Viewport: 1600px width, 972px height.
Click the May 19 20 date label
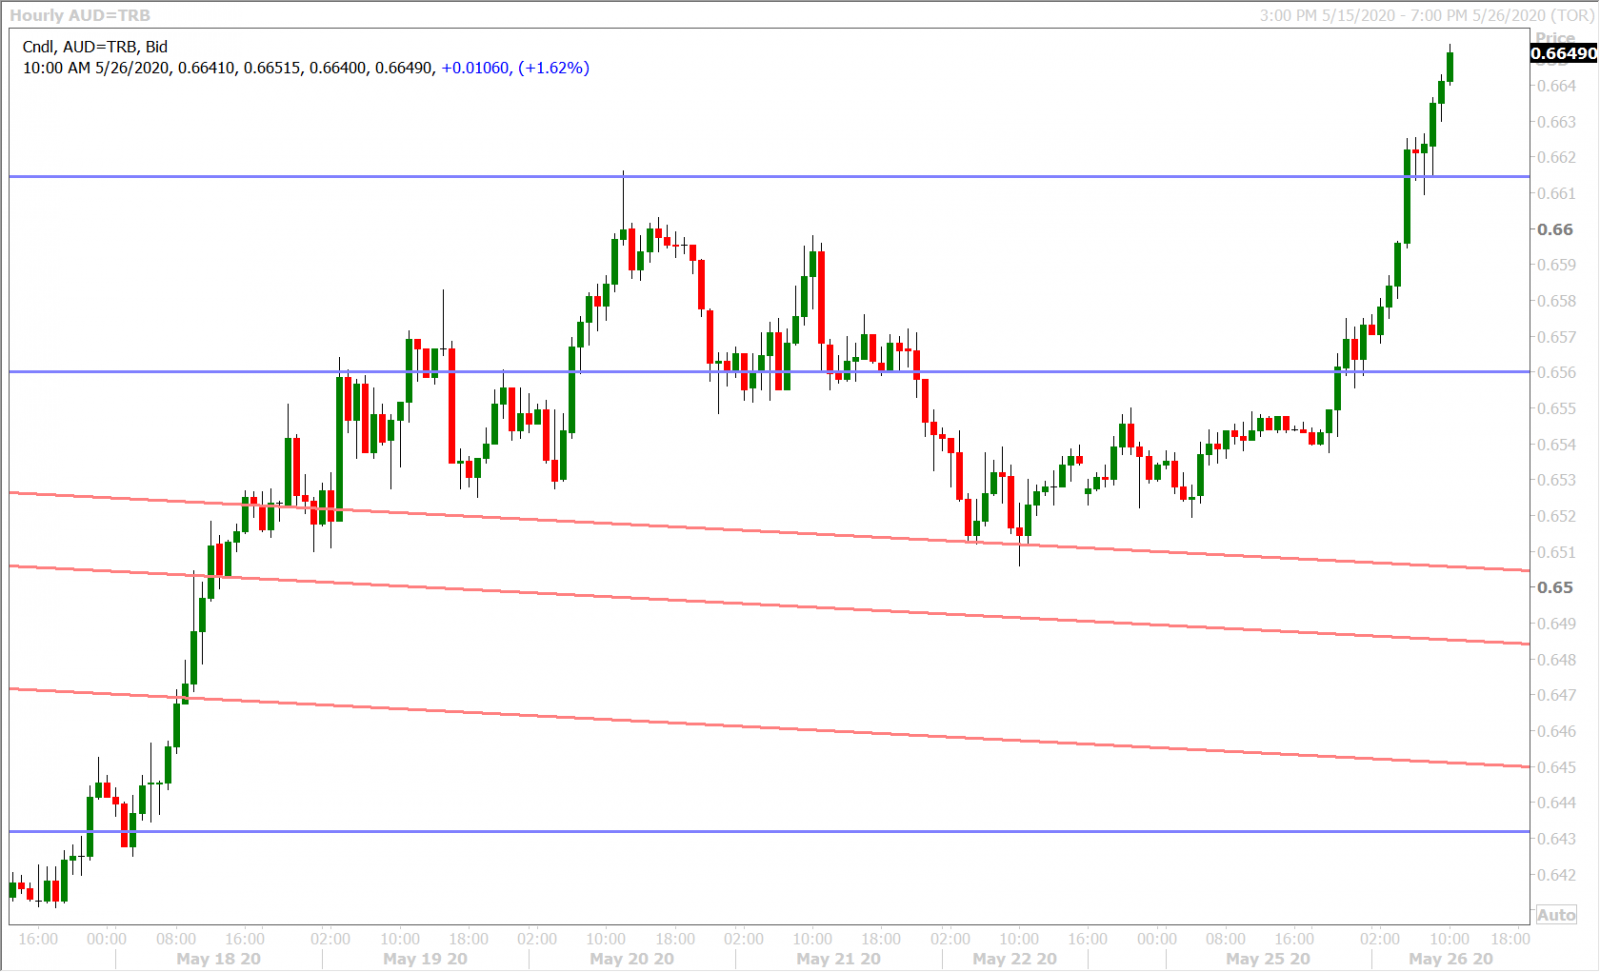click(x=425, y=959)
